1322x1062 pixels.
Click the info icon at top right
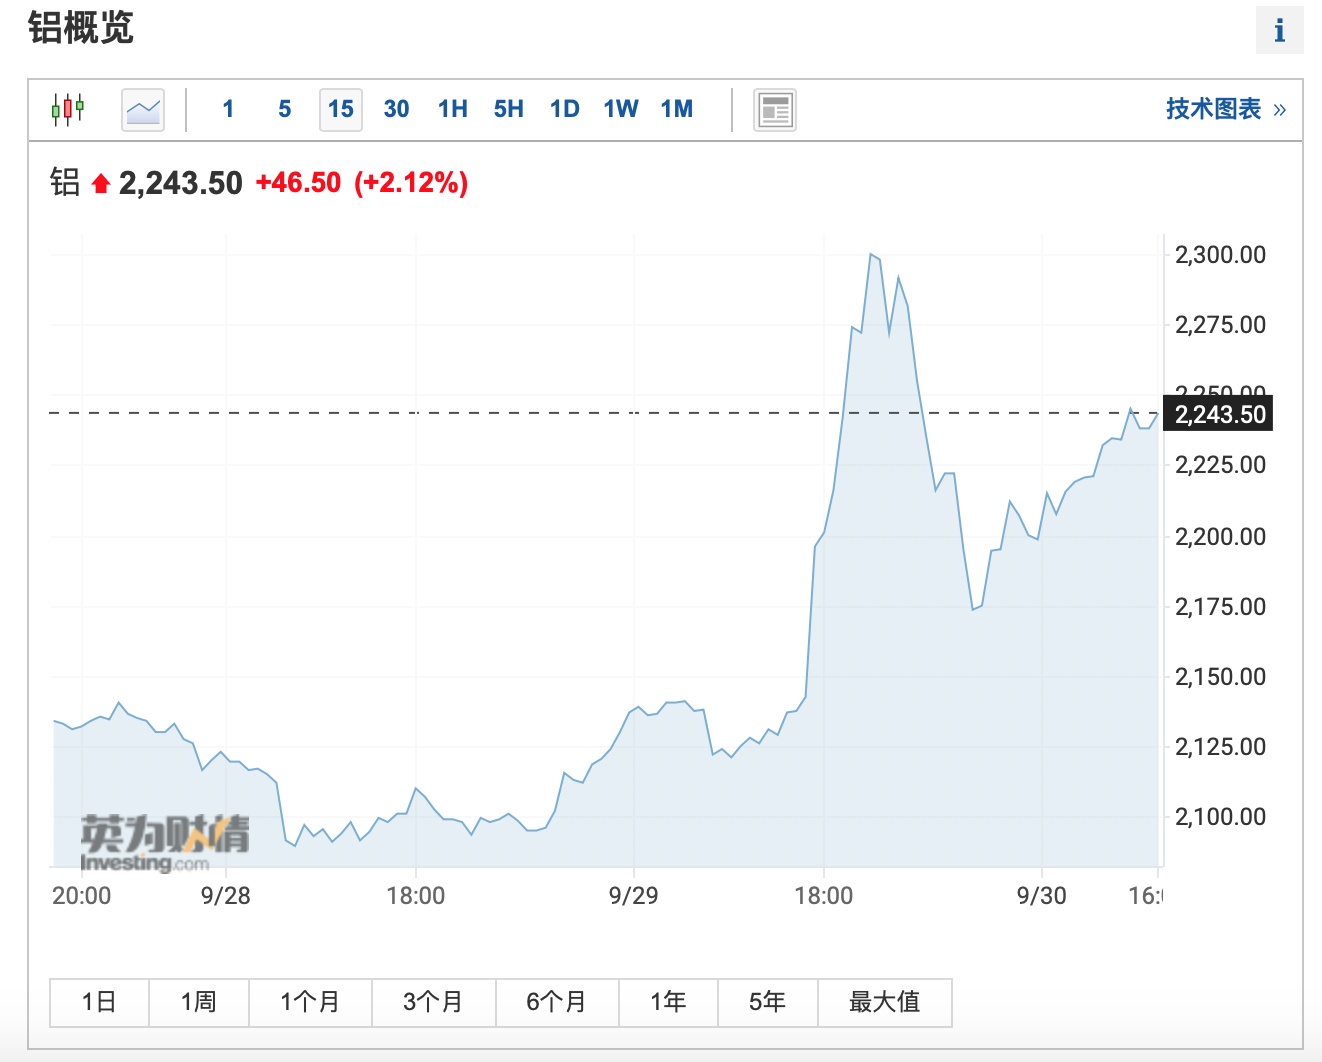[1279, 30]
